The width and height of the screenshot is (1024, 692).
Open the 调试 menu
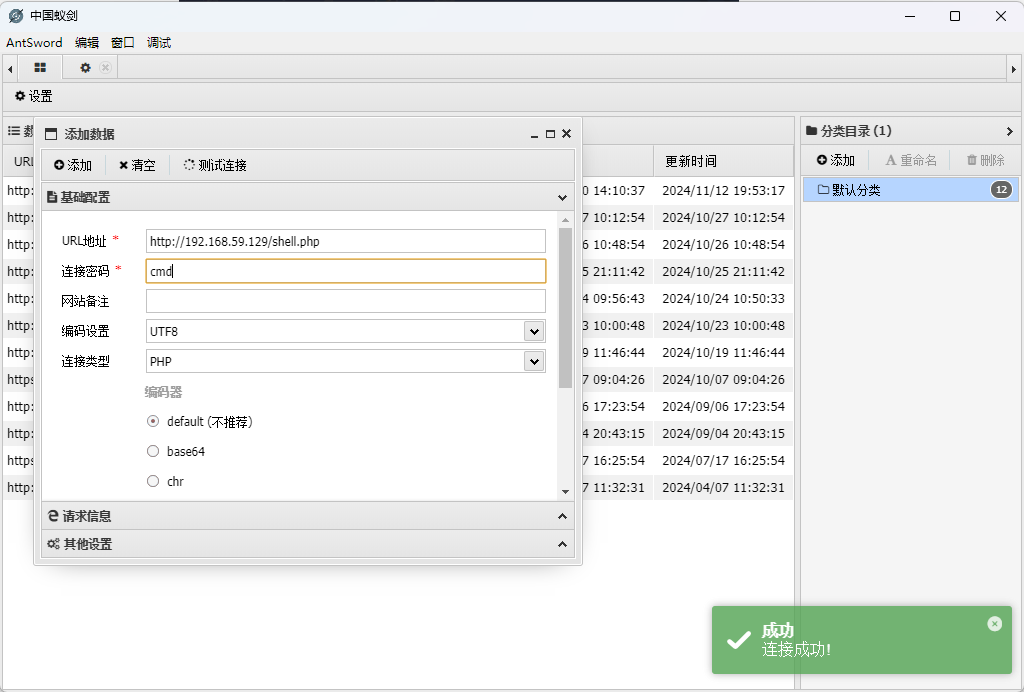point(159,42)
